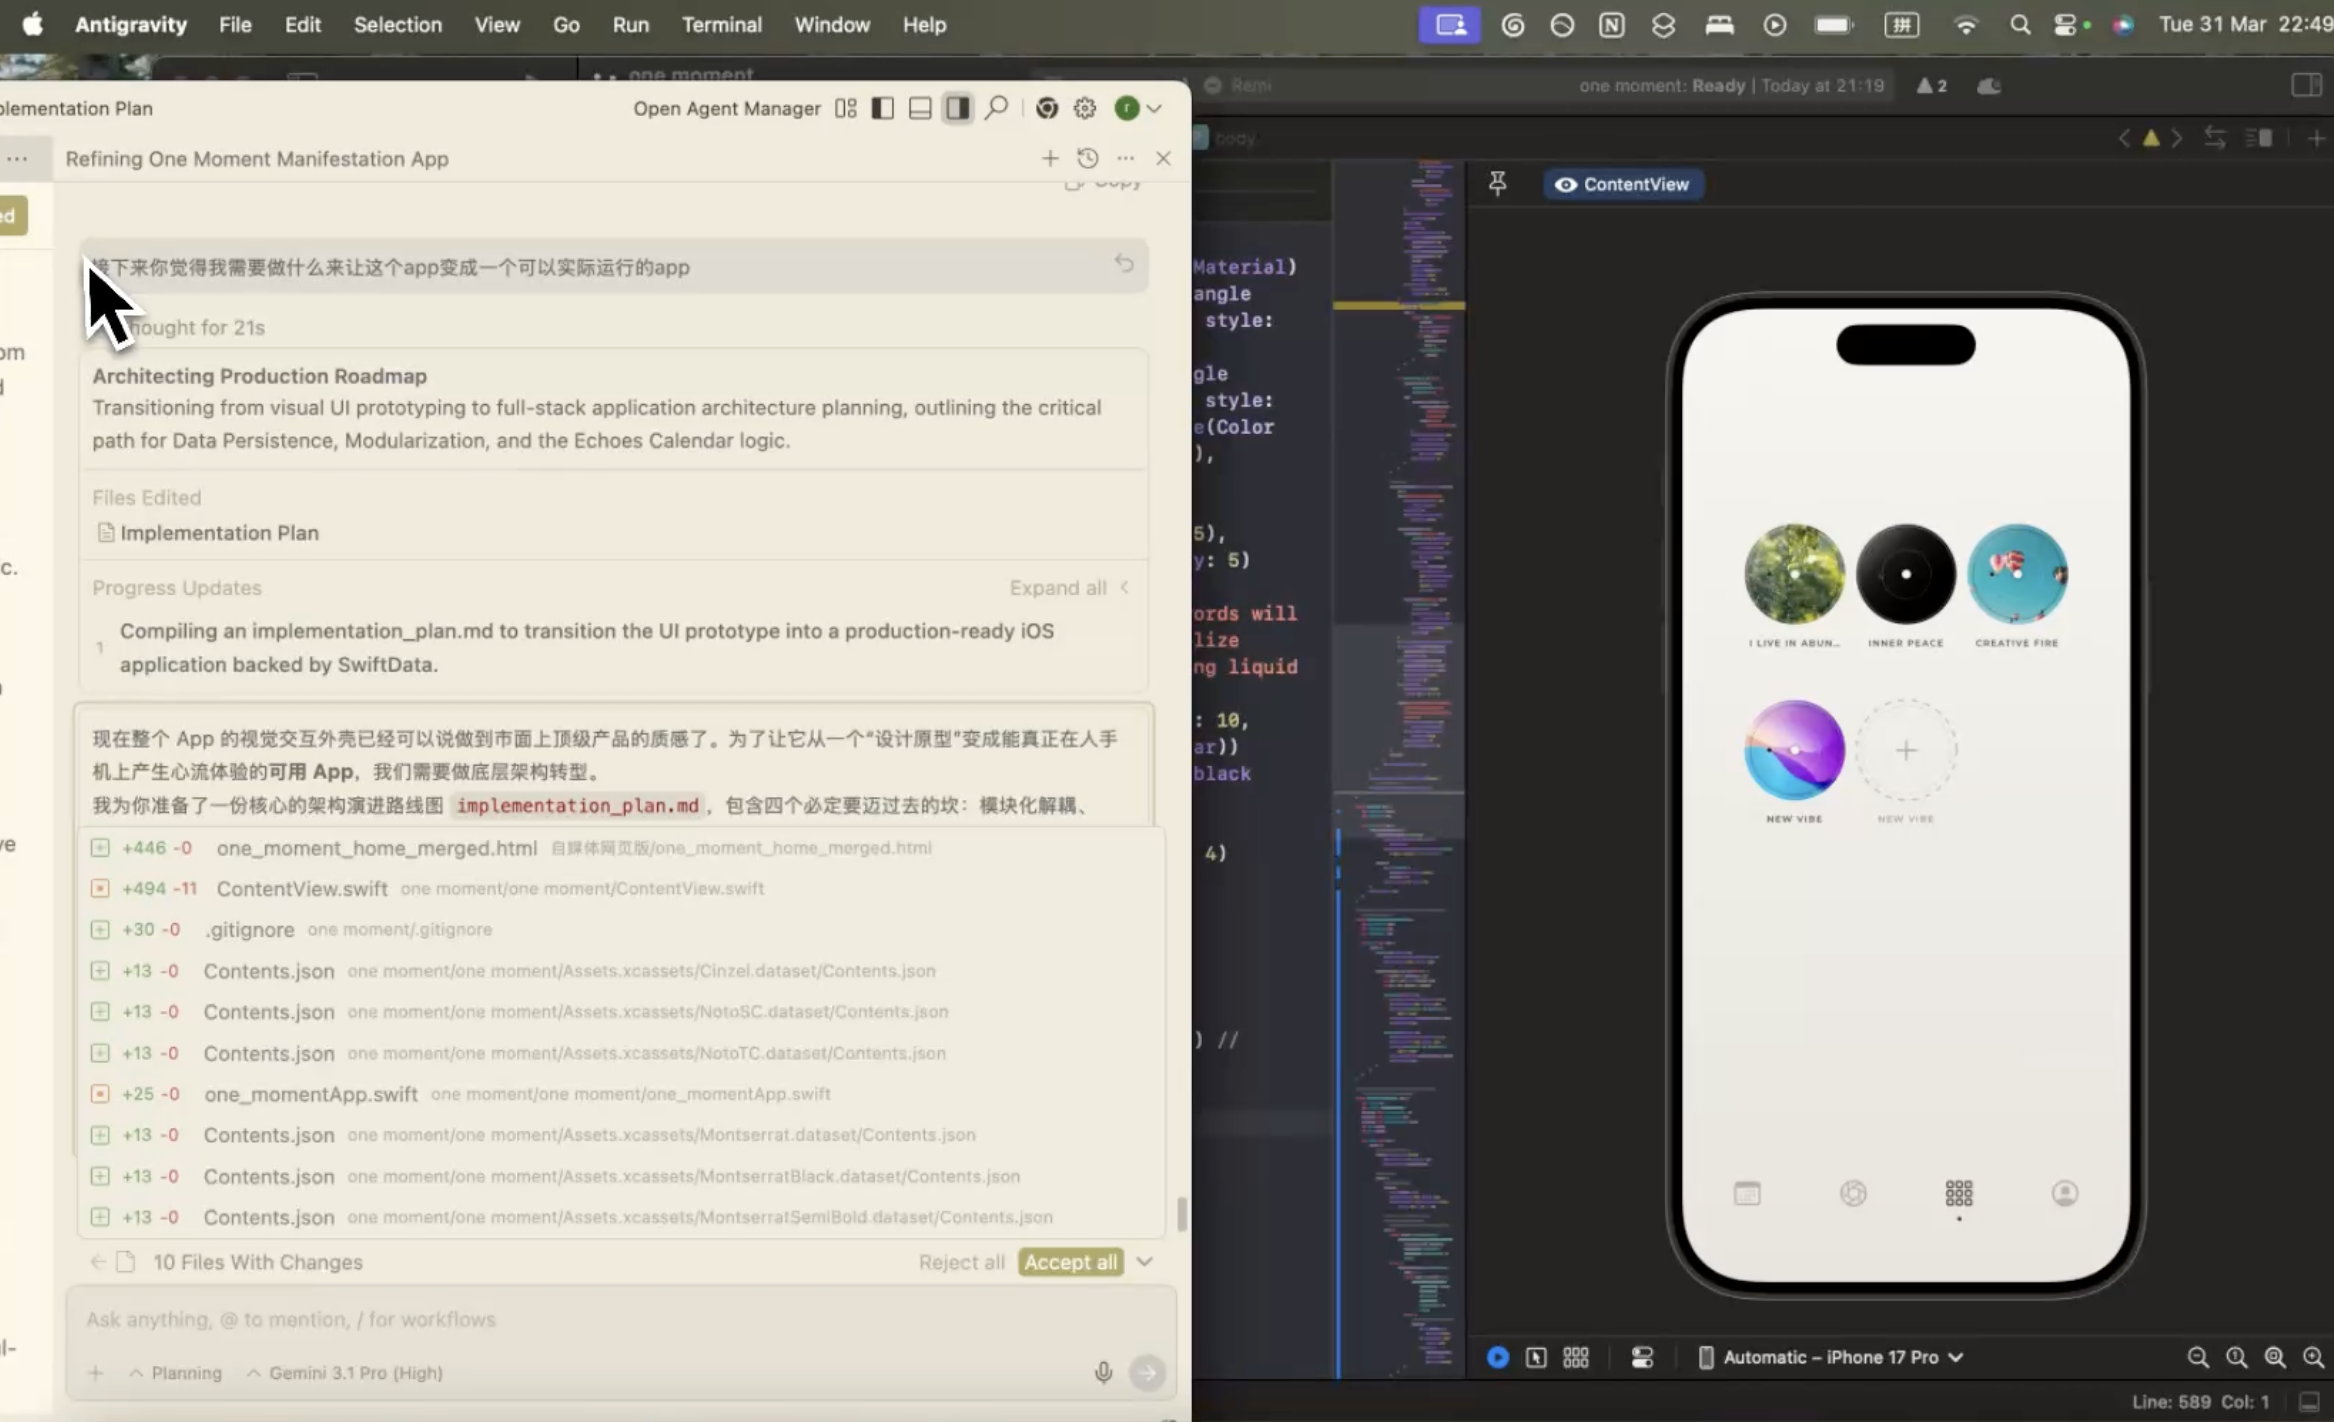Tap INNER PEACE black circle in preview
This screenshot has height=1422, width=2334.
[x=1905, y=574]
